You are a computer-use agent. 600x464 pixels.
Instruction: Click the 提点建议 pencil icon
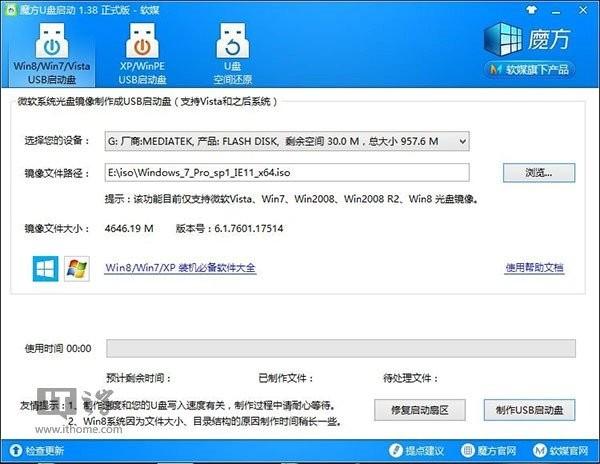click(396, 451)
